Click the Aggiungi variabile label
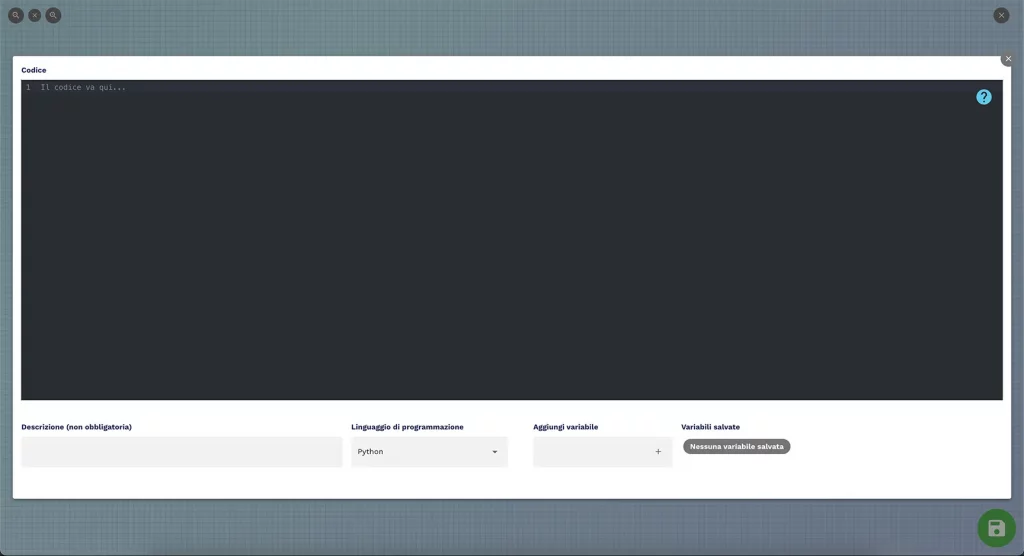The width and height of the screenshot is (1024, 556). point(566,427)
